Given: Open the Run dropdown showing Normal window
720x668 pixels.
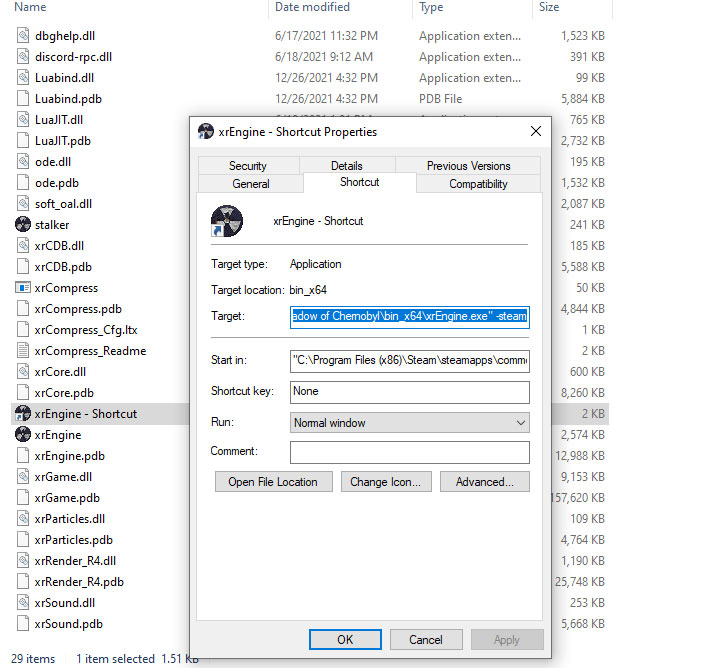Looking at the screenshot, I should coord(409,423).
